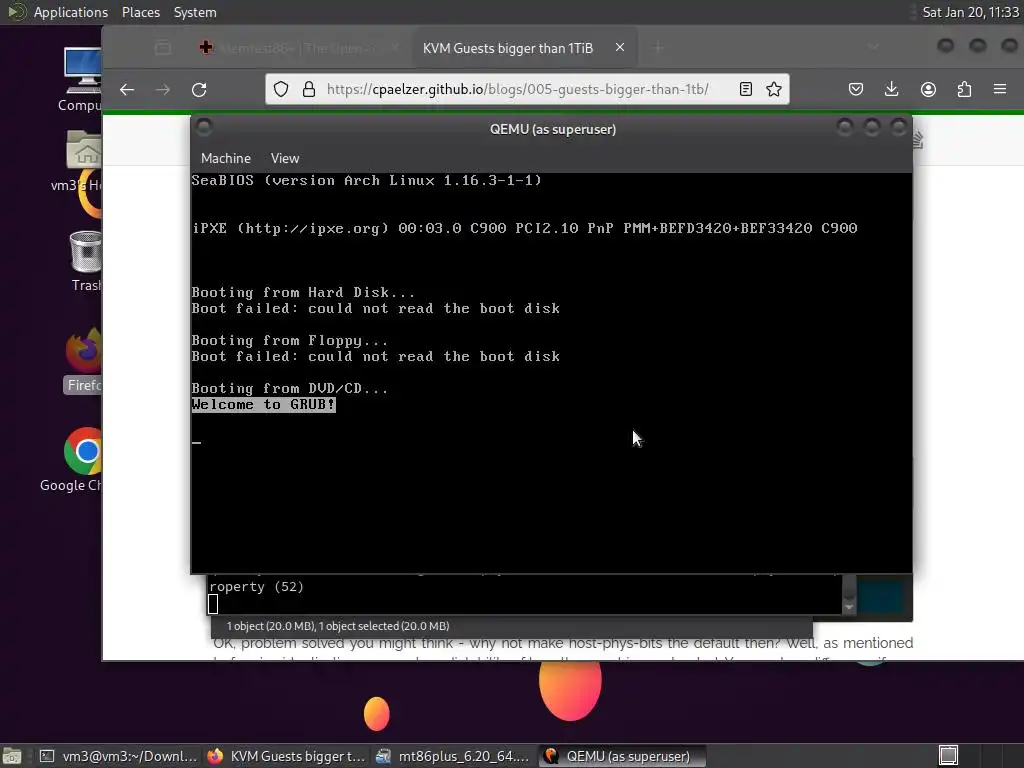The height and width of the screenshot is (768, 1024).
Task: Open Trash desktop icon
Action: (86, 261)
